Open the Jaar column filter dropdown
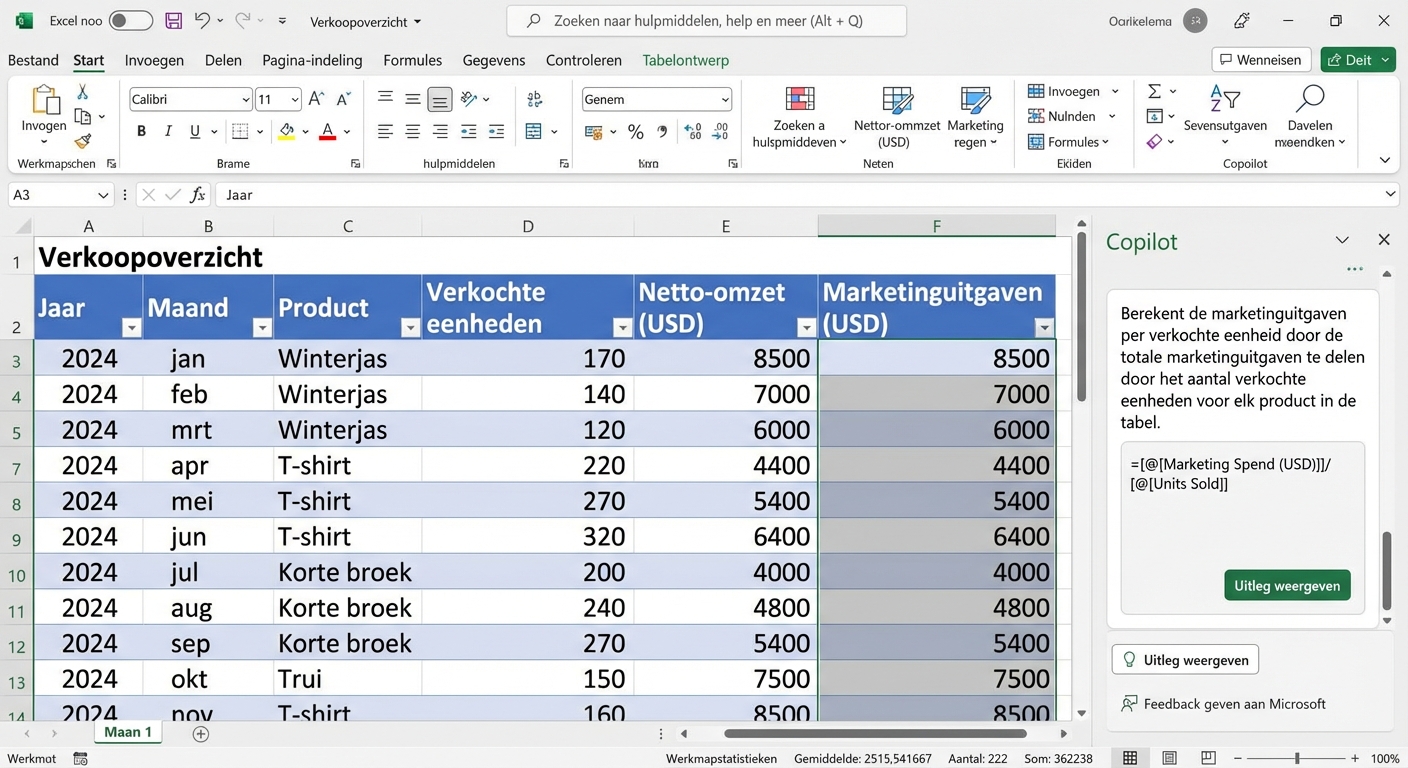This screenshot has width=1408, height=768. coord(131,327)
